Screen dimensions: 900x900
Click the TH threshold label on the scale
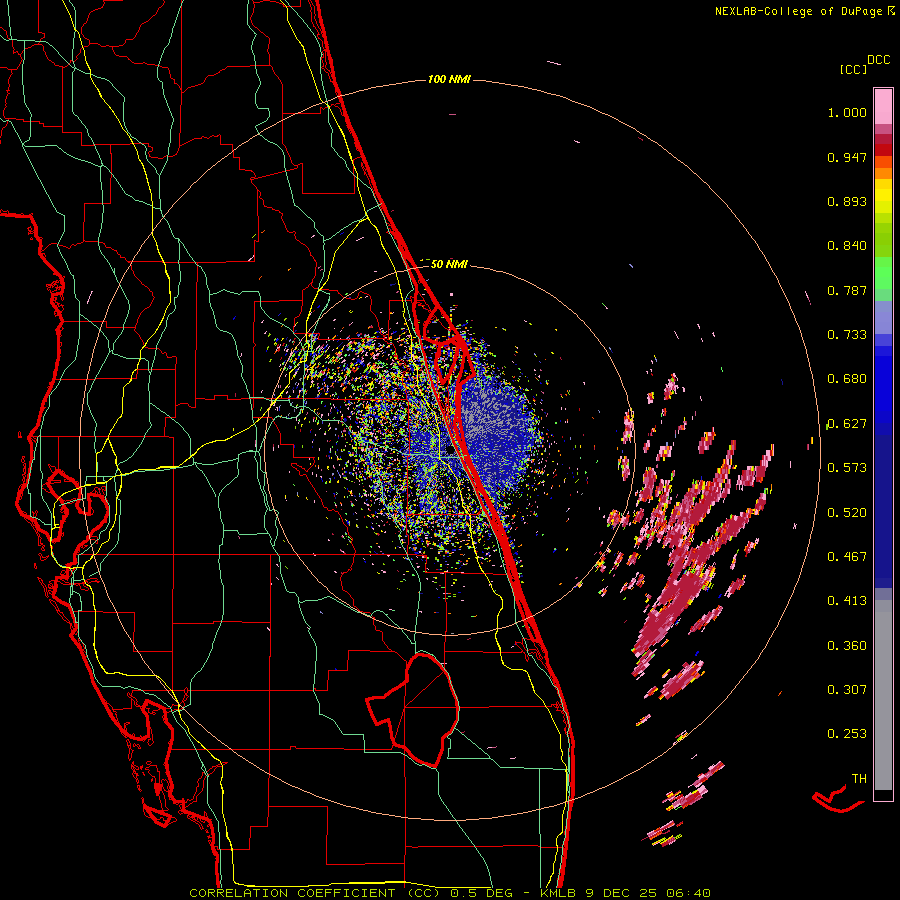tap(859, 779)
